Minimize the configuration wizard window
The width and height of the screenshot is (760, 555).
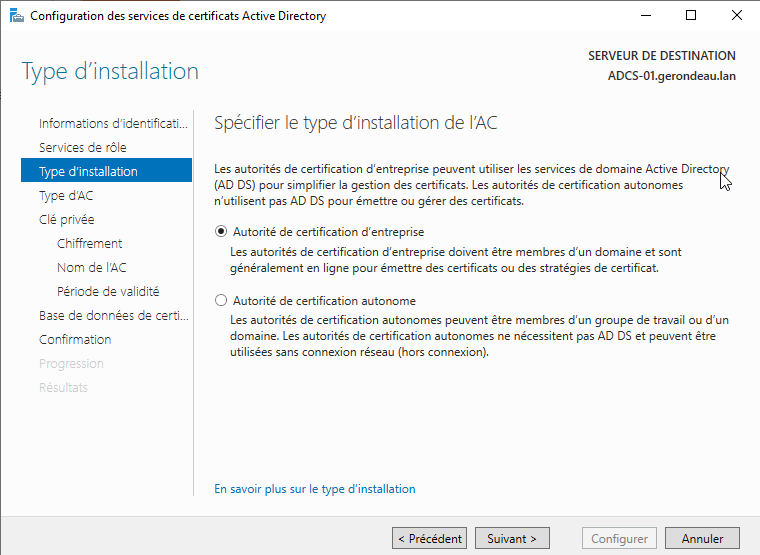645,16
